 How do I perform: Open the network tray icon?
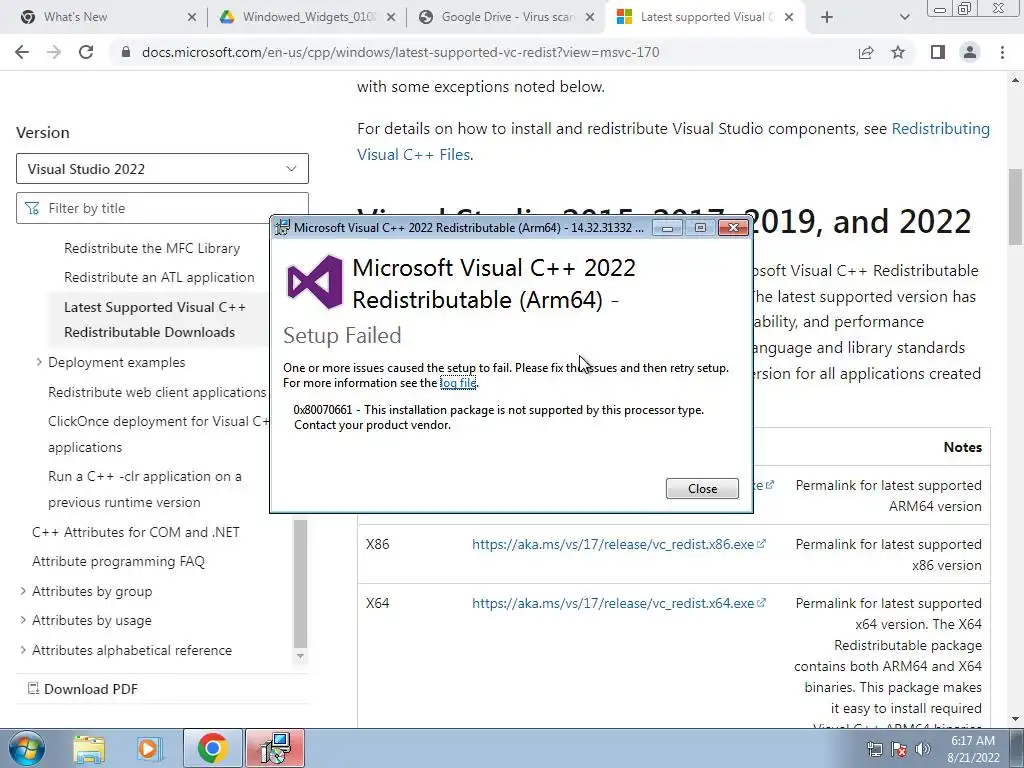(874, 750)
